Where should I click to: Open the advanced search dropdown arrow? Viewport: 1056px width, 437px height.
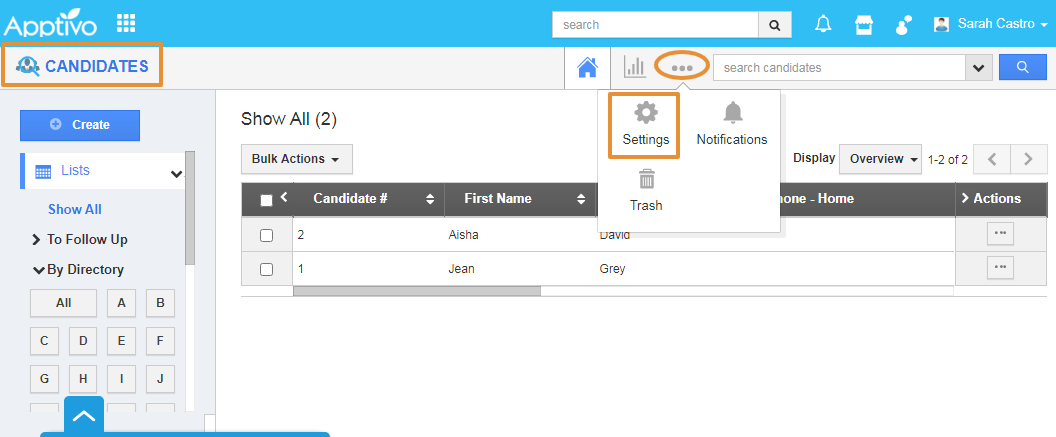[x=979, y=67]
